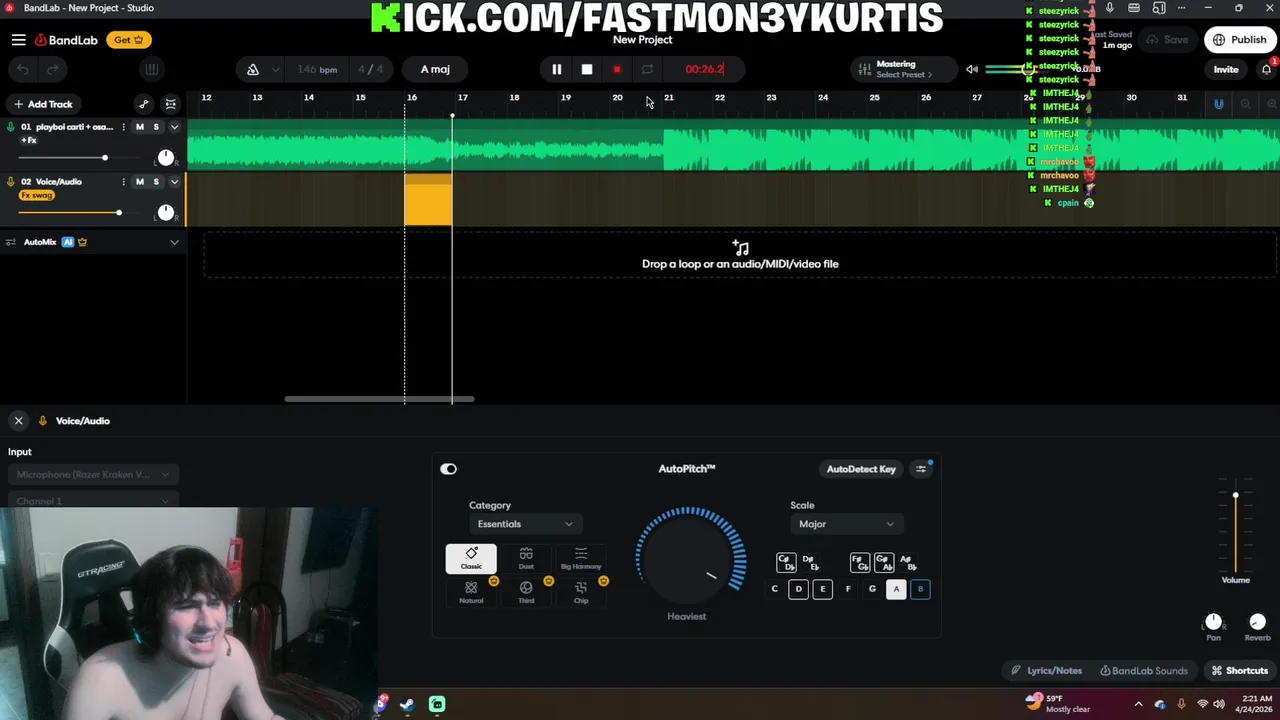Click AutoDetect Key
Screen dimensions: 1280x720
861,469
